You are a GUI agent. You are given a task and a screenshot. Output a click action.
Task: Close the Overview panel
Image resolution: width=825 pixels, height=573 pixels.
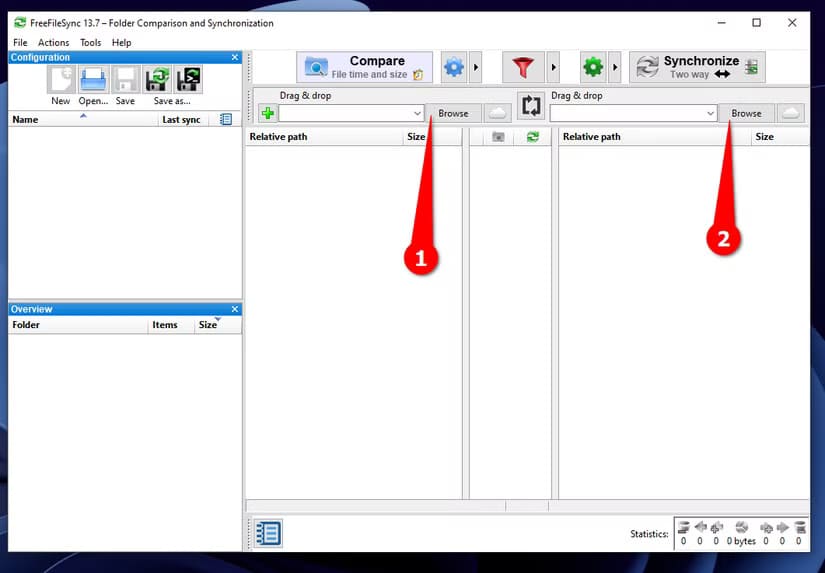(235, 309)
